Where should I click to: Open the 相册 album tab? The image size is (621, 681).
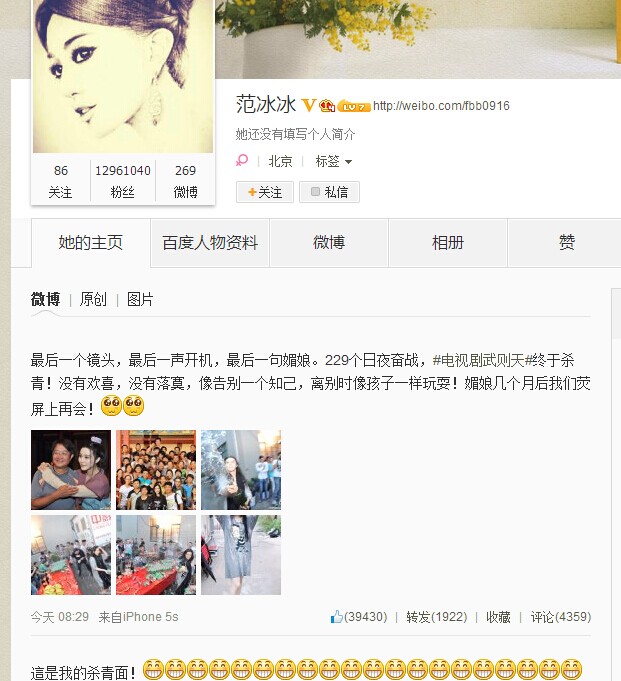[448, 243]
